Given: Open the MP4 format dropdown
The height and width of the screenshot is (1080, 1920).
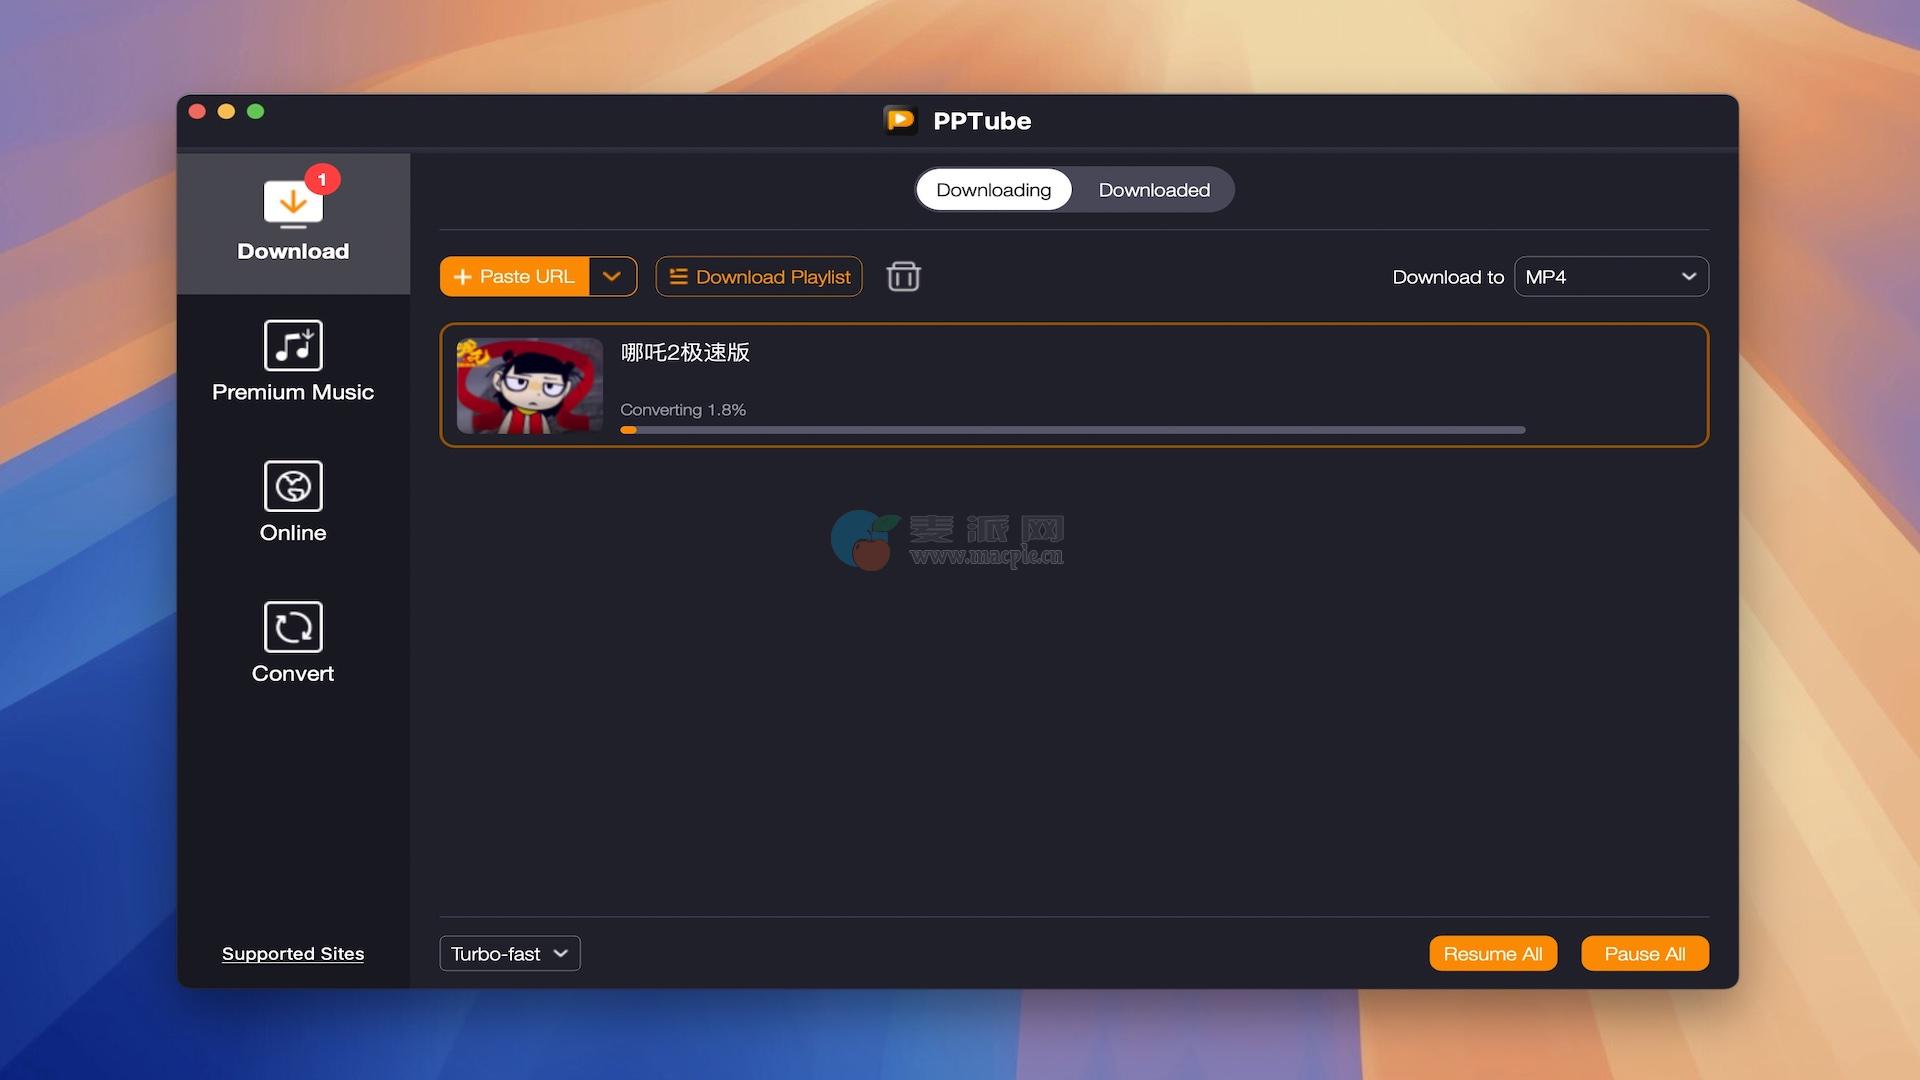Looking at the screenshot, I should pos(1611,276).
